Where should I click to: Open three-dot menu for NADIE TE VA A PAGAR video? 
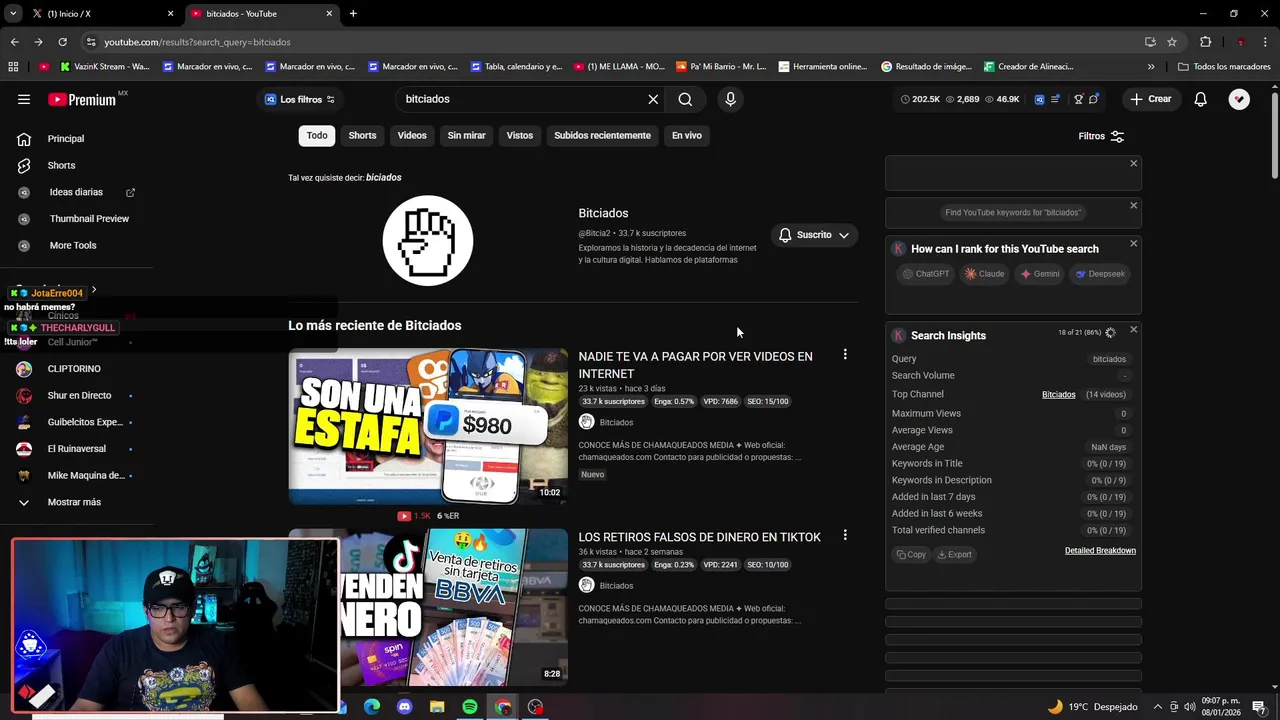coord(845,354)
